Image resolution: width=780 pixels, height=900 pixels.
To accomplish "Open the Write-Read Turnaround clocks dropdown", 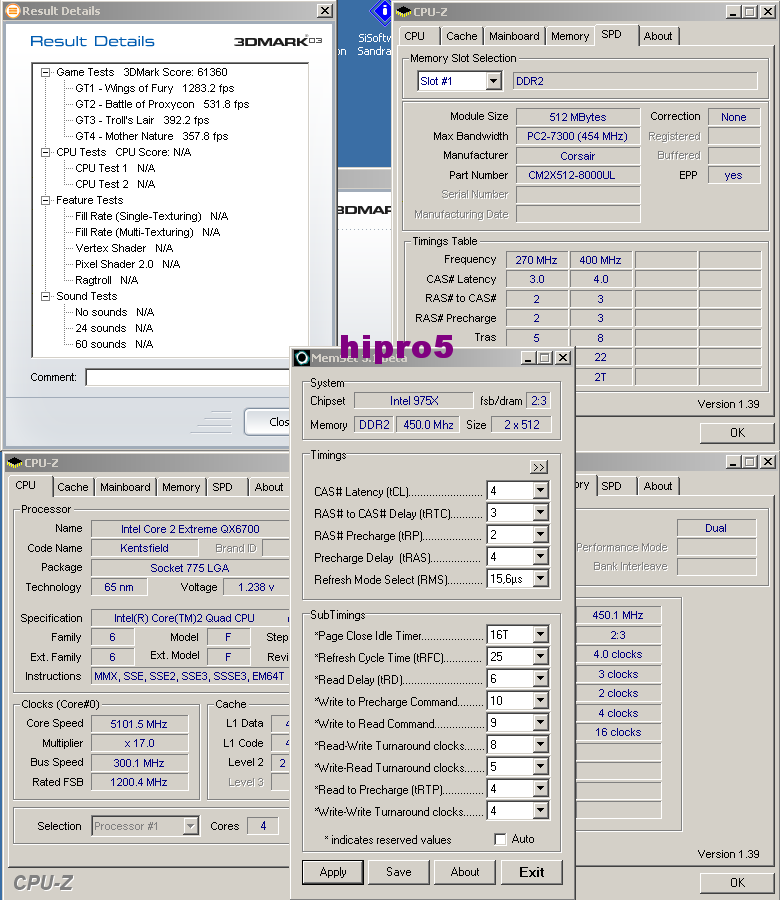I will click(x=540, y=767).
